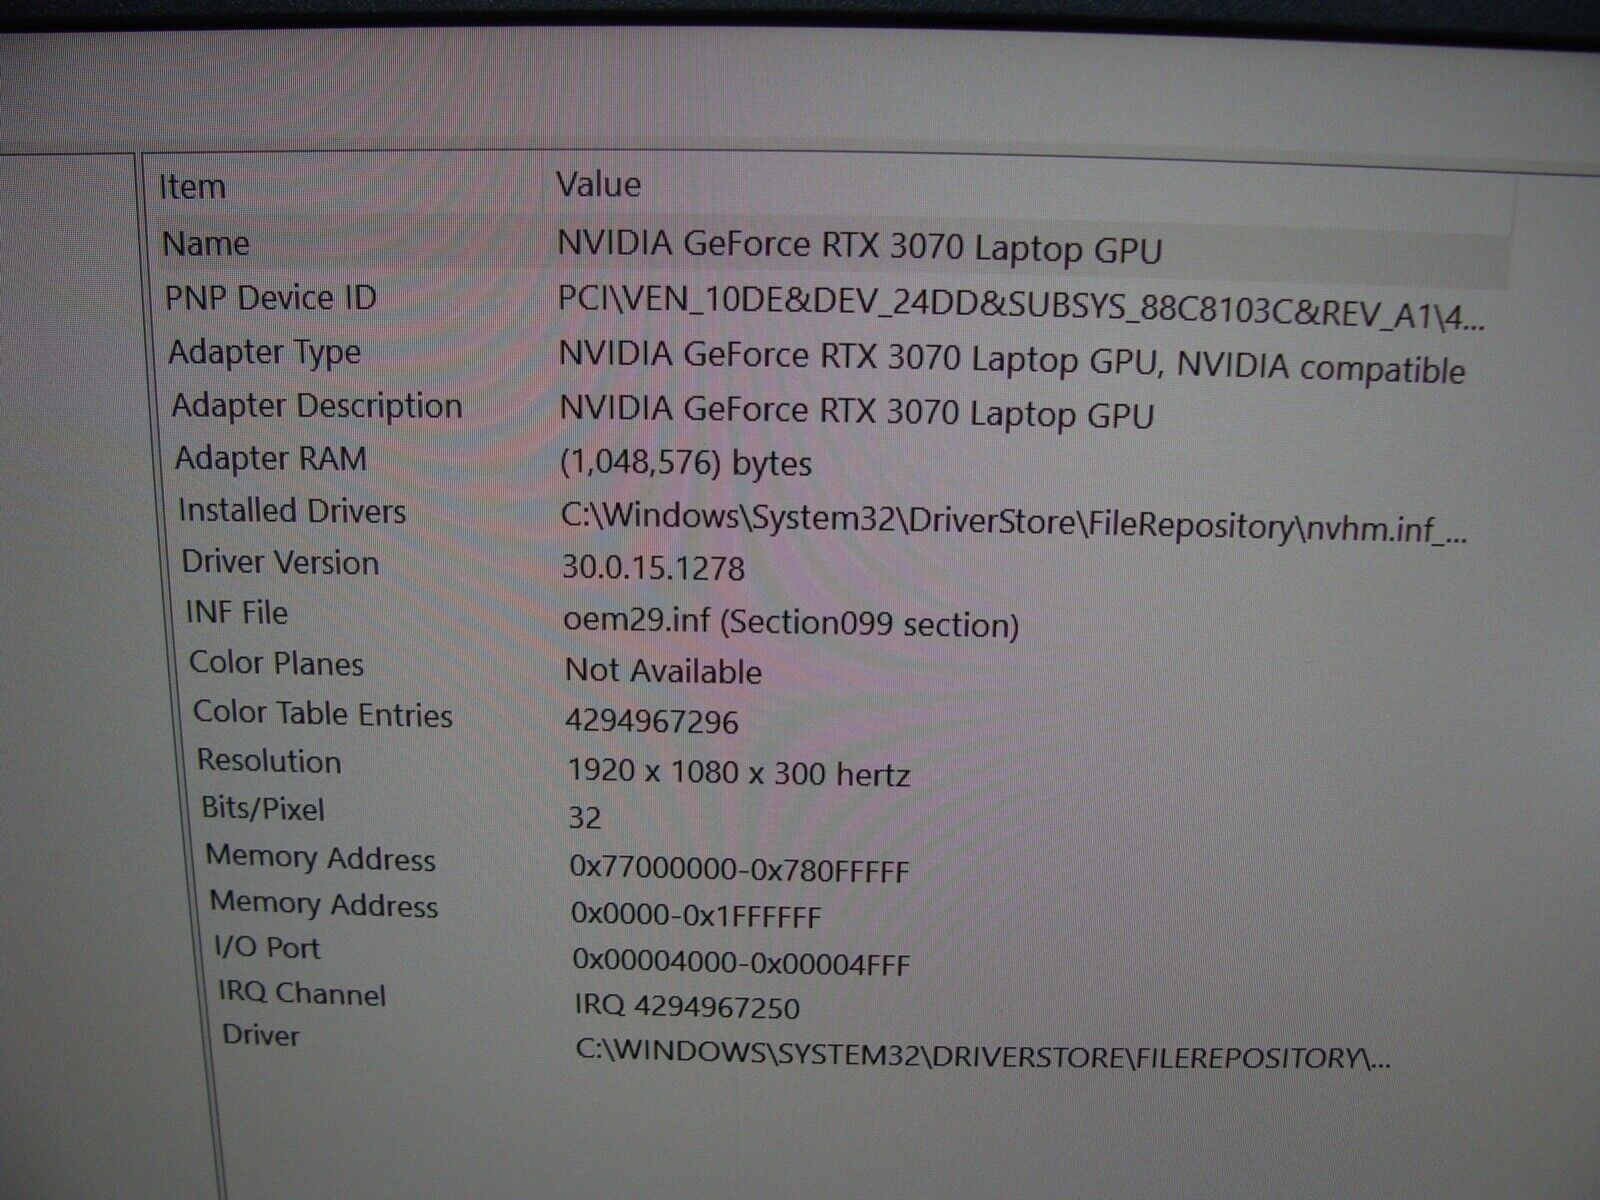Select the 0x00004000-0x00004FFF port value
The width and height of the screenshot is (1600, 1200).
[742, 963]
